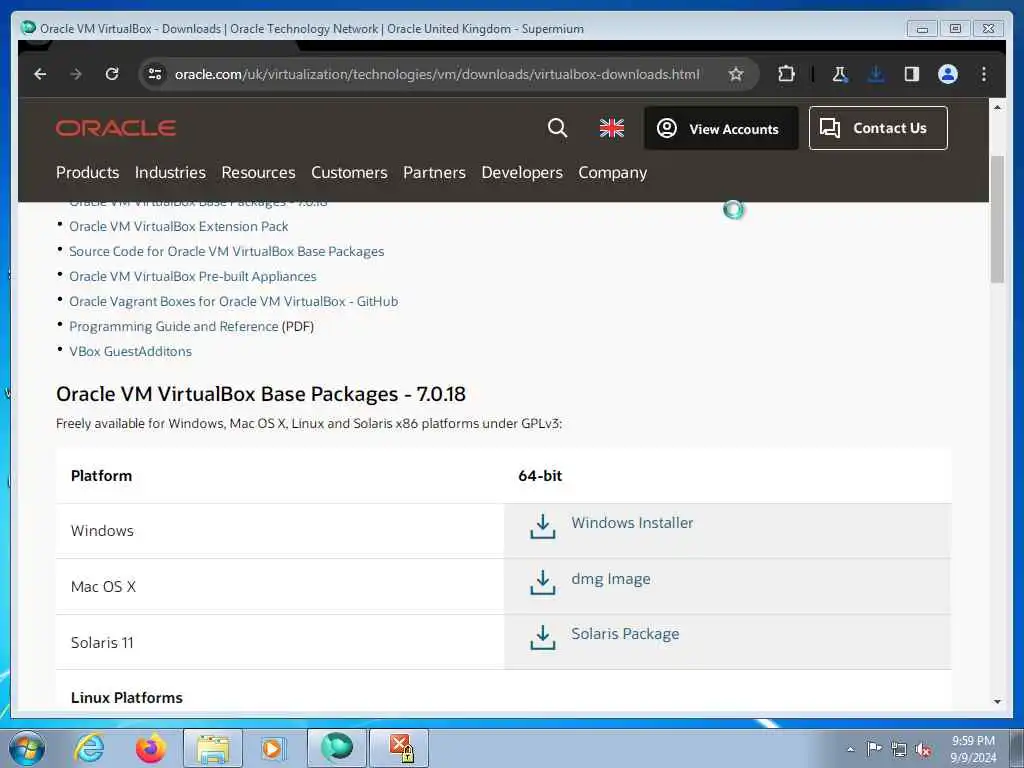This screenshot has width=1024, height=768.
Task: Download the dmg Image link
Action: (611, 579)
